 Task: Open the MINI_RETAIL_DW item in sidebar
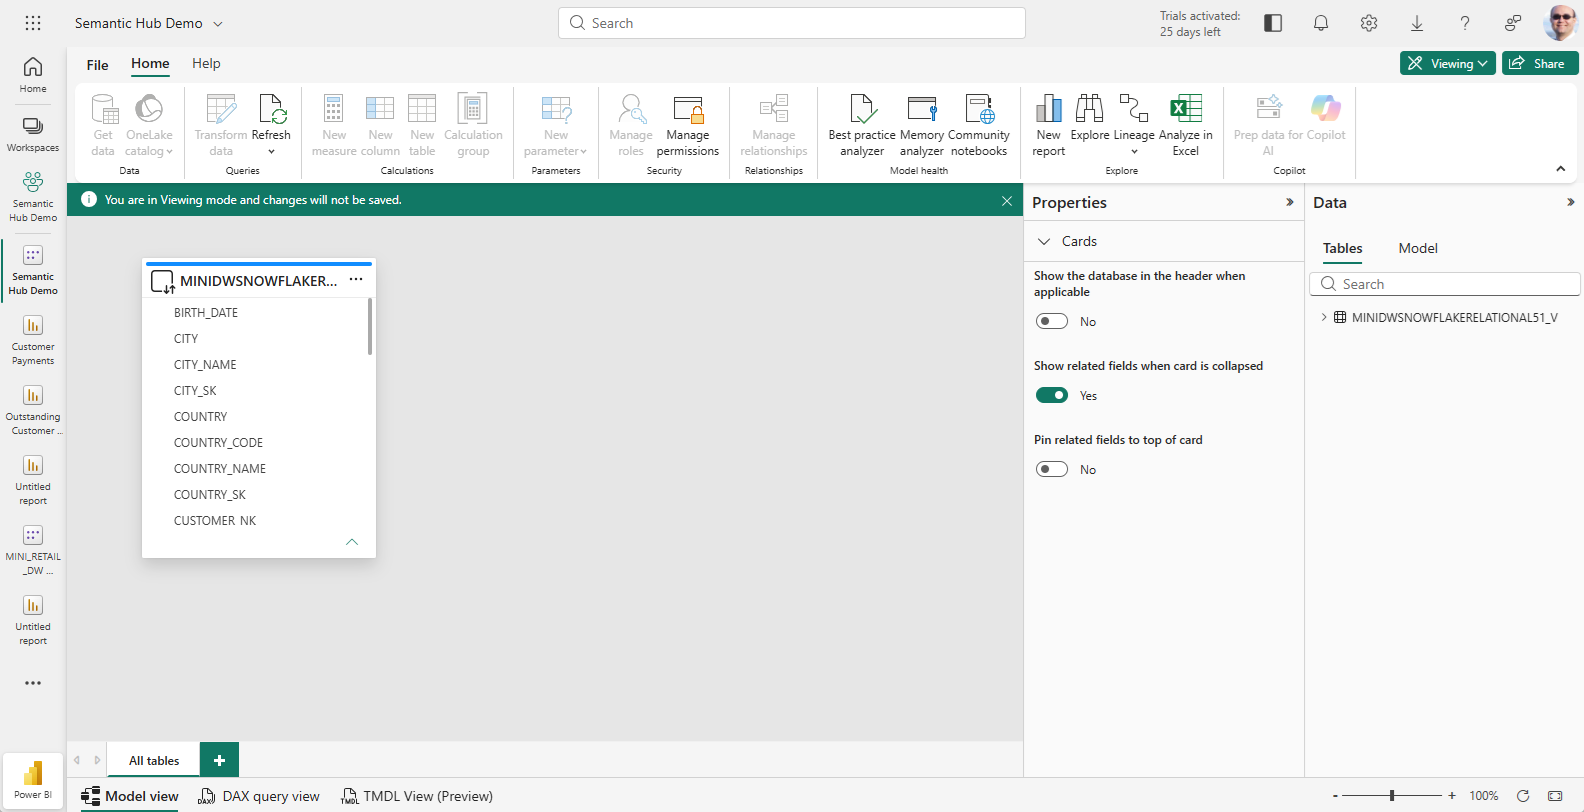point(33,550)
